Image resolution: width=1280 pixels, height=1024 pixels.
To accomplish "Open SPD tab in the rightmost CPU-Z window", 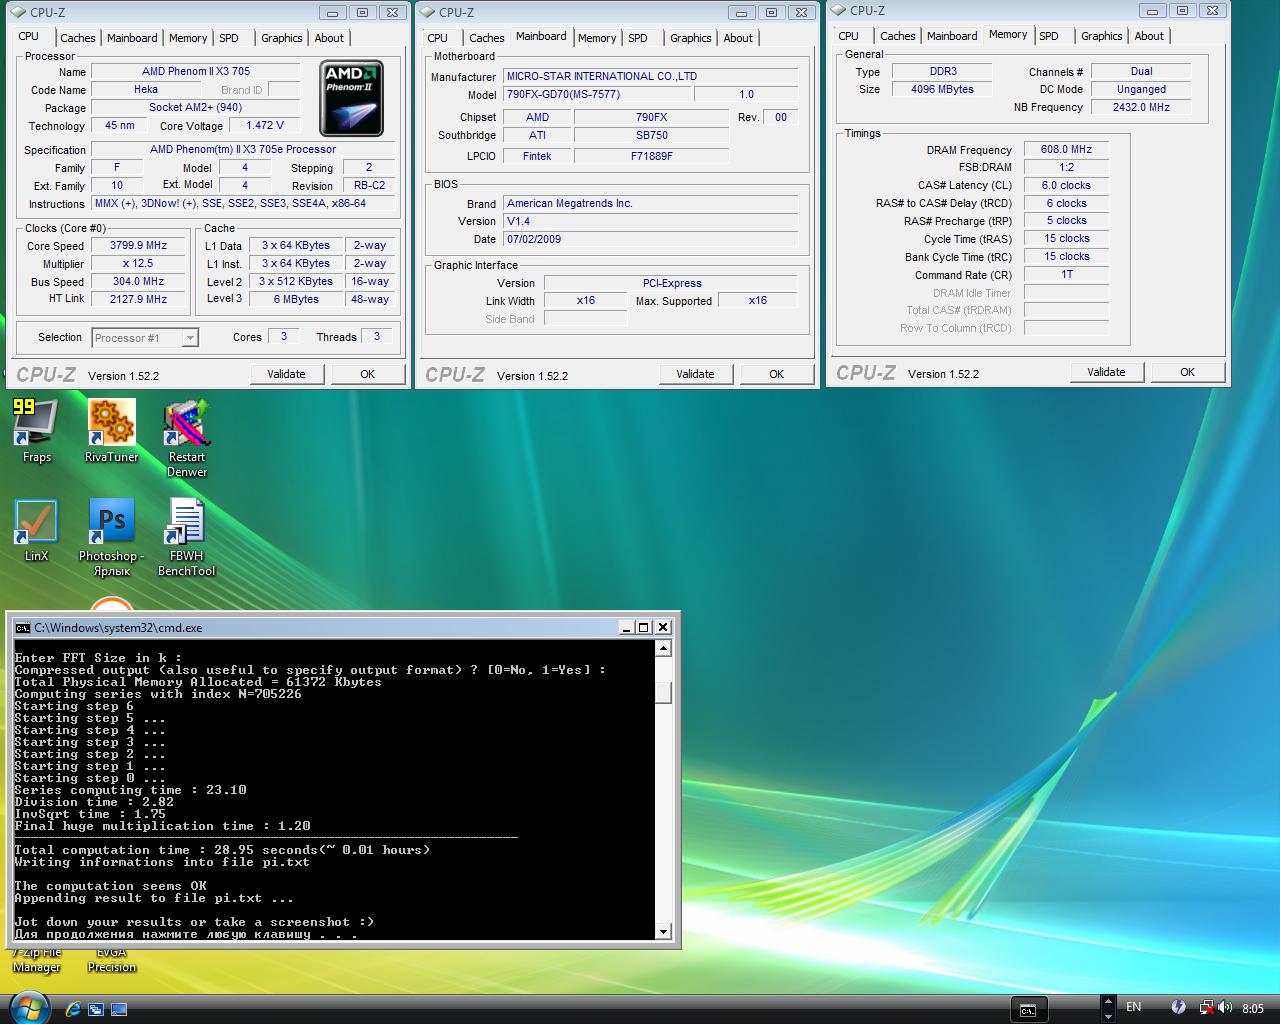I will tap(1049, 36).
